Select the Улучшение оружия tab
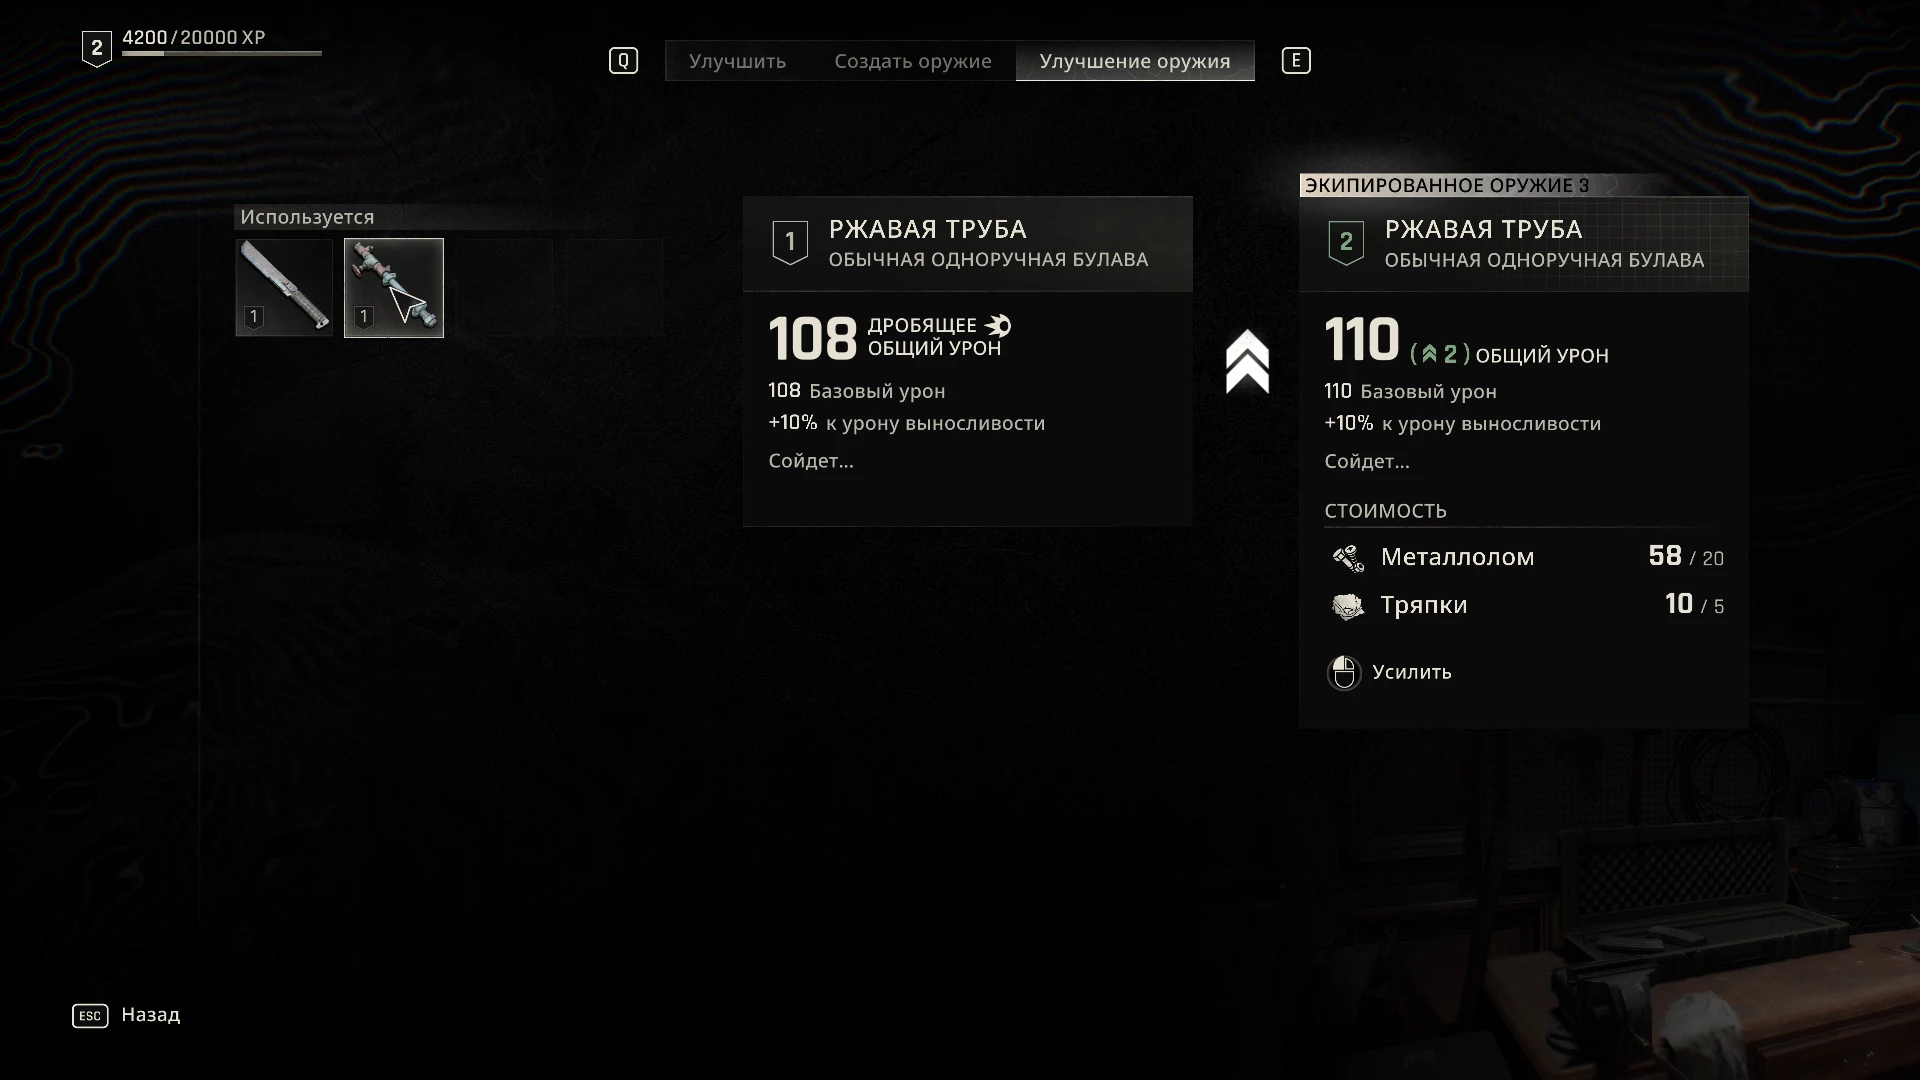Viewport: 1920px width, 1080px height. click(1135, 61)
